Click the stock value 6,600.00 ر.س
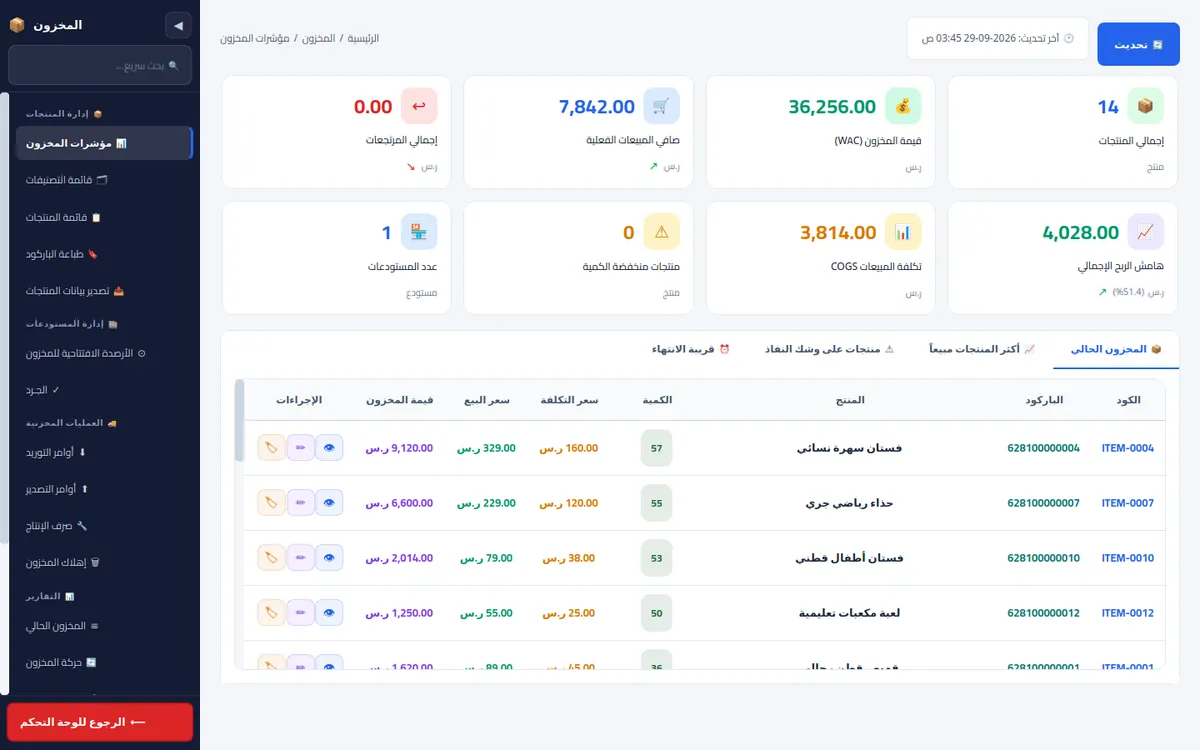 pyautogui.click(x=400, y=503)
